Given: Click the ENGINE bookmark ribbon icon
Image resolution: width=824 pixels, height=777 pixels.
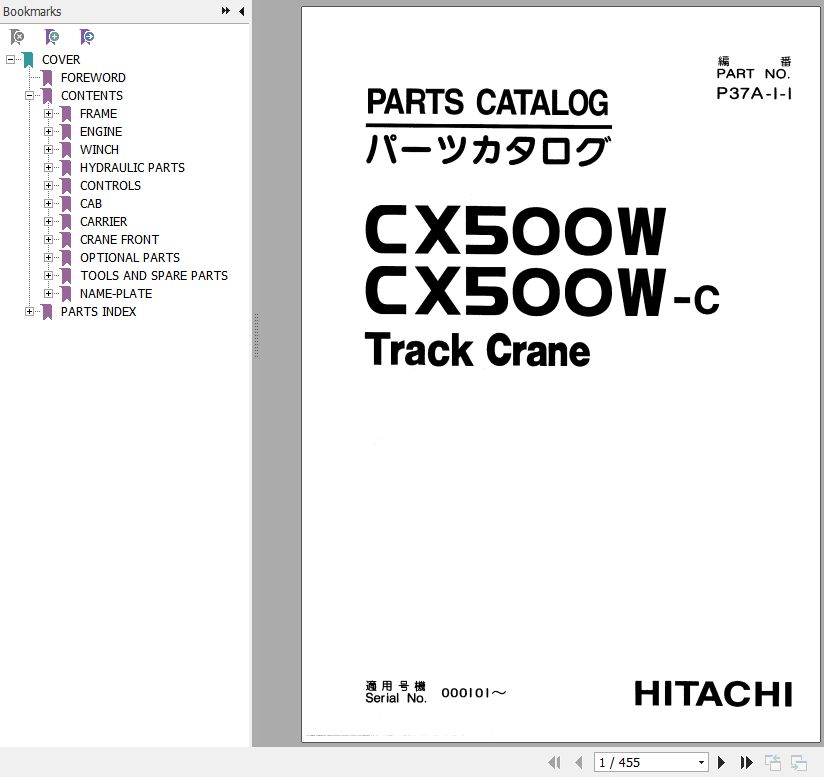Looking at the screenshot, I should point(66,132).
